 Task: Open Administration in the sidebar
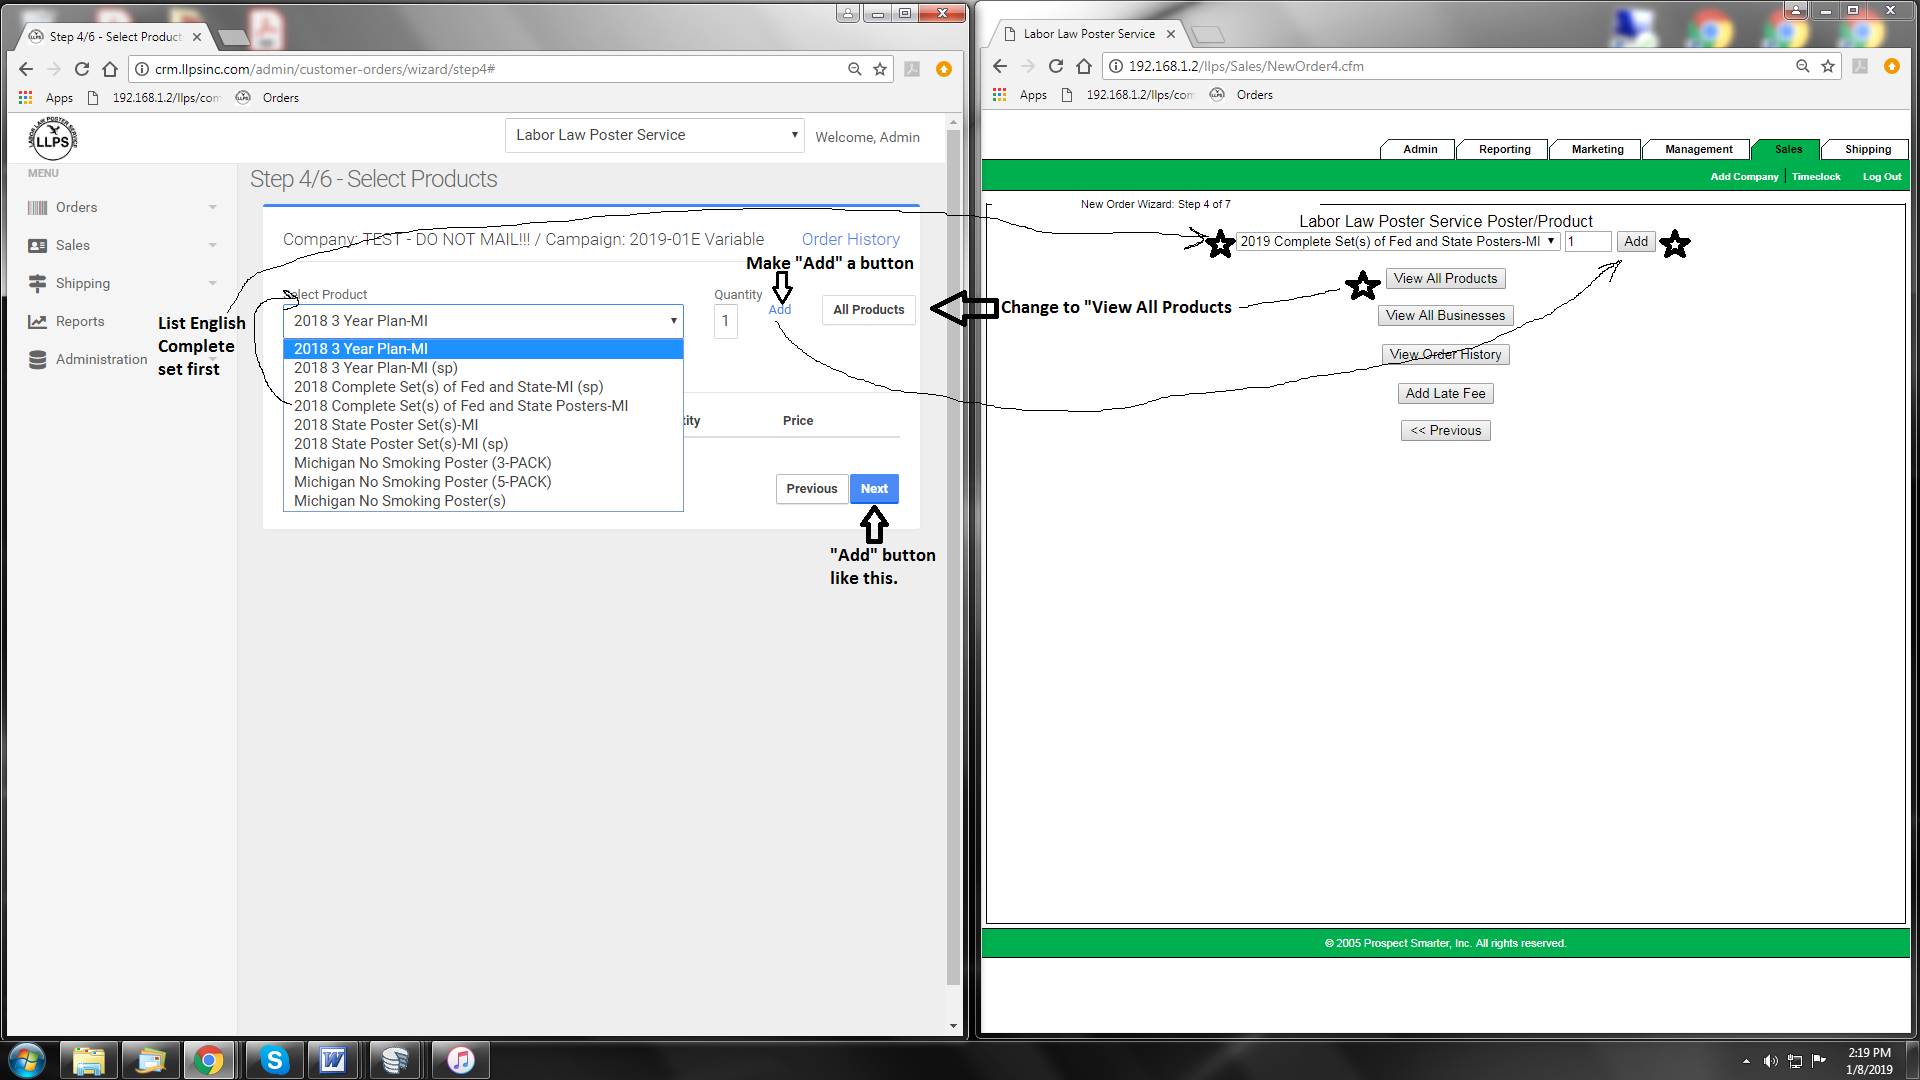101,359
